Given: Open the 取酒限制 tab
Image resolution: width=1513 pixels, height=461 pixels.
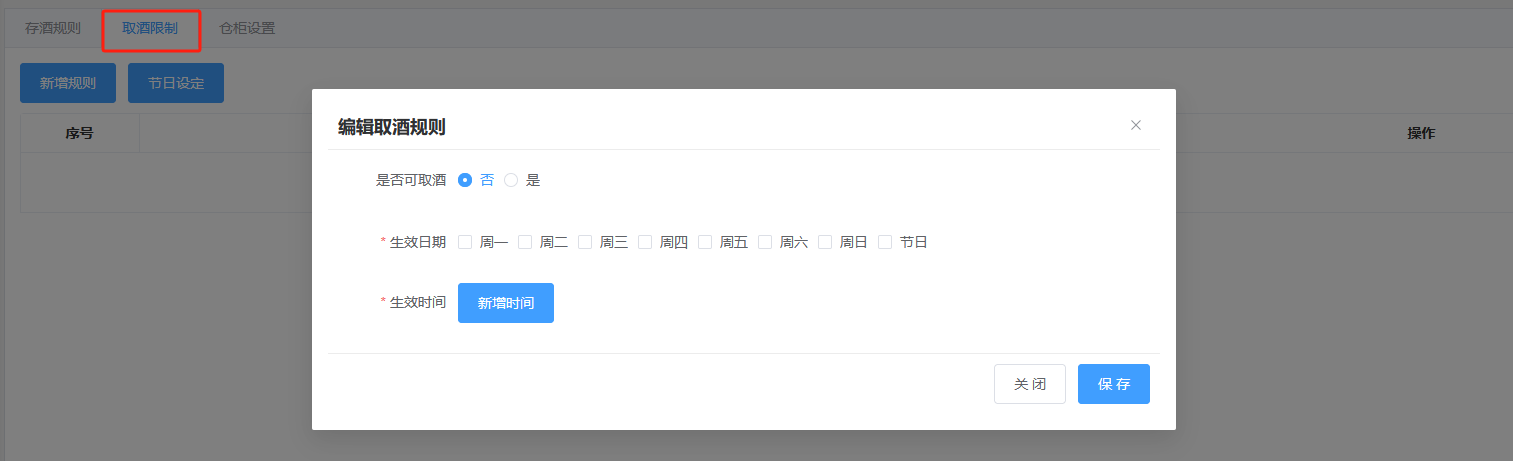Looking at the screenshot, I should [x=150, y=28].
